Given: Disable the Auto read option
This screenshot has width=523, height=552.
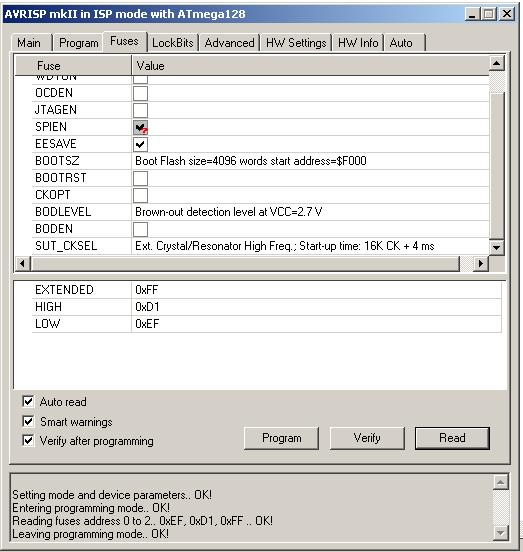Looking at the screenshot, I should [x=28, y=401].
